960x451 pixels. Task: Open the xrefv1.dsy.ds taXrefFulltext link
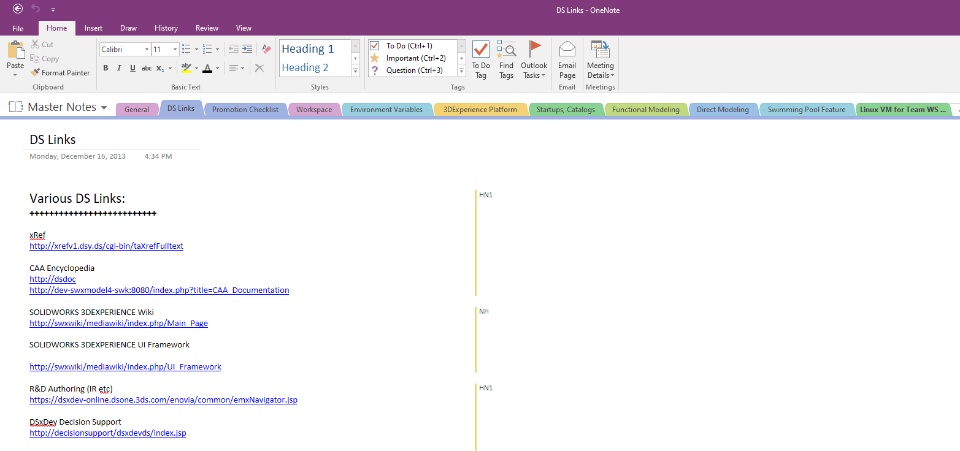point(107,246)
